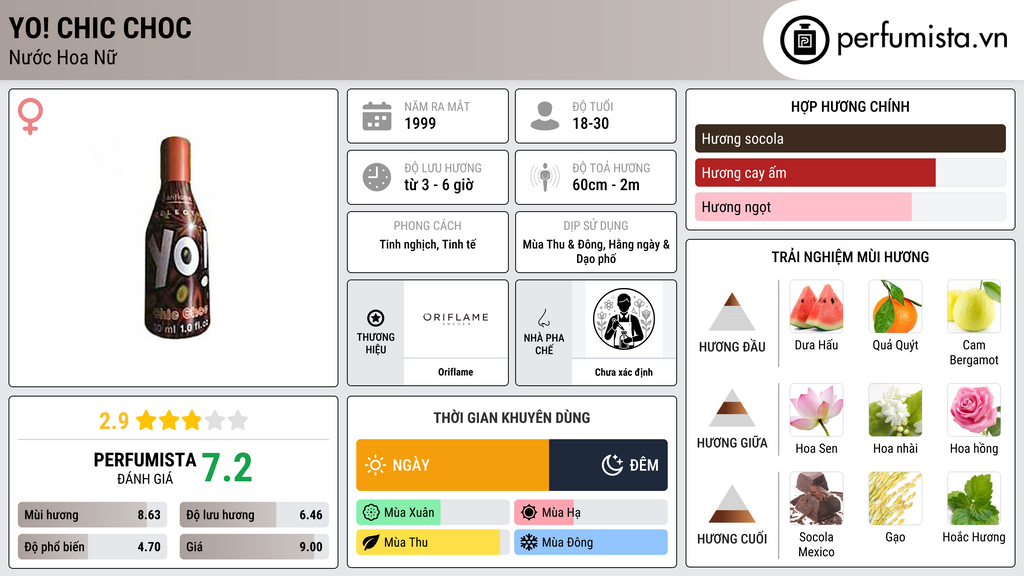Viewport: 1024px width, 576px height.
Task: Click the Ngày daytime usage bar
Action: [x=453, y=465]
